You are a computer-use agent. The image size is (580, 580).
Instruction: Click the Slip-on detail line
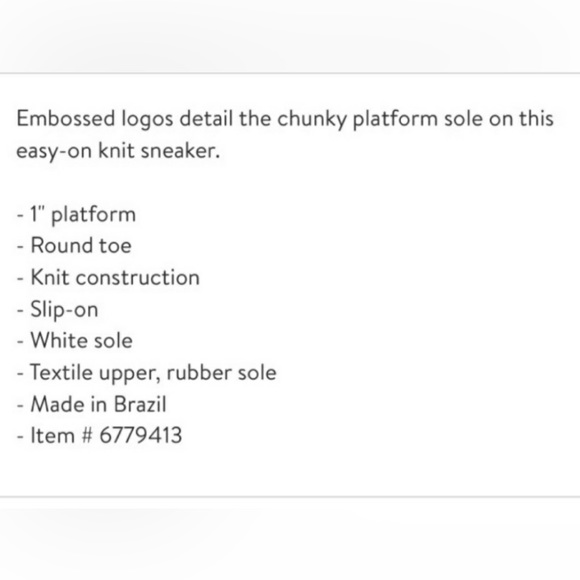pyautogui.click(x=57, y=309)
